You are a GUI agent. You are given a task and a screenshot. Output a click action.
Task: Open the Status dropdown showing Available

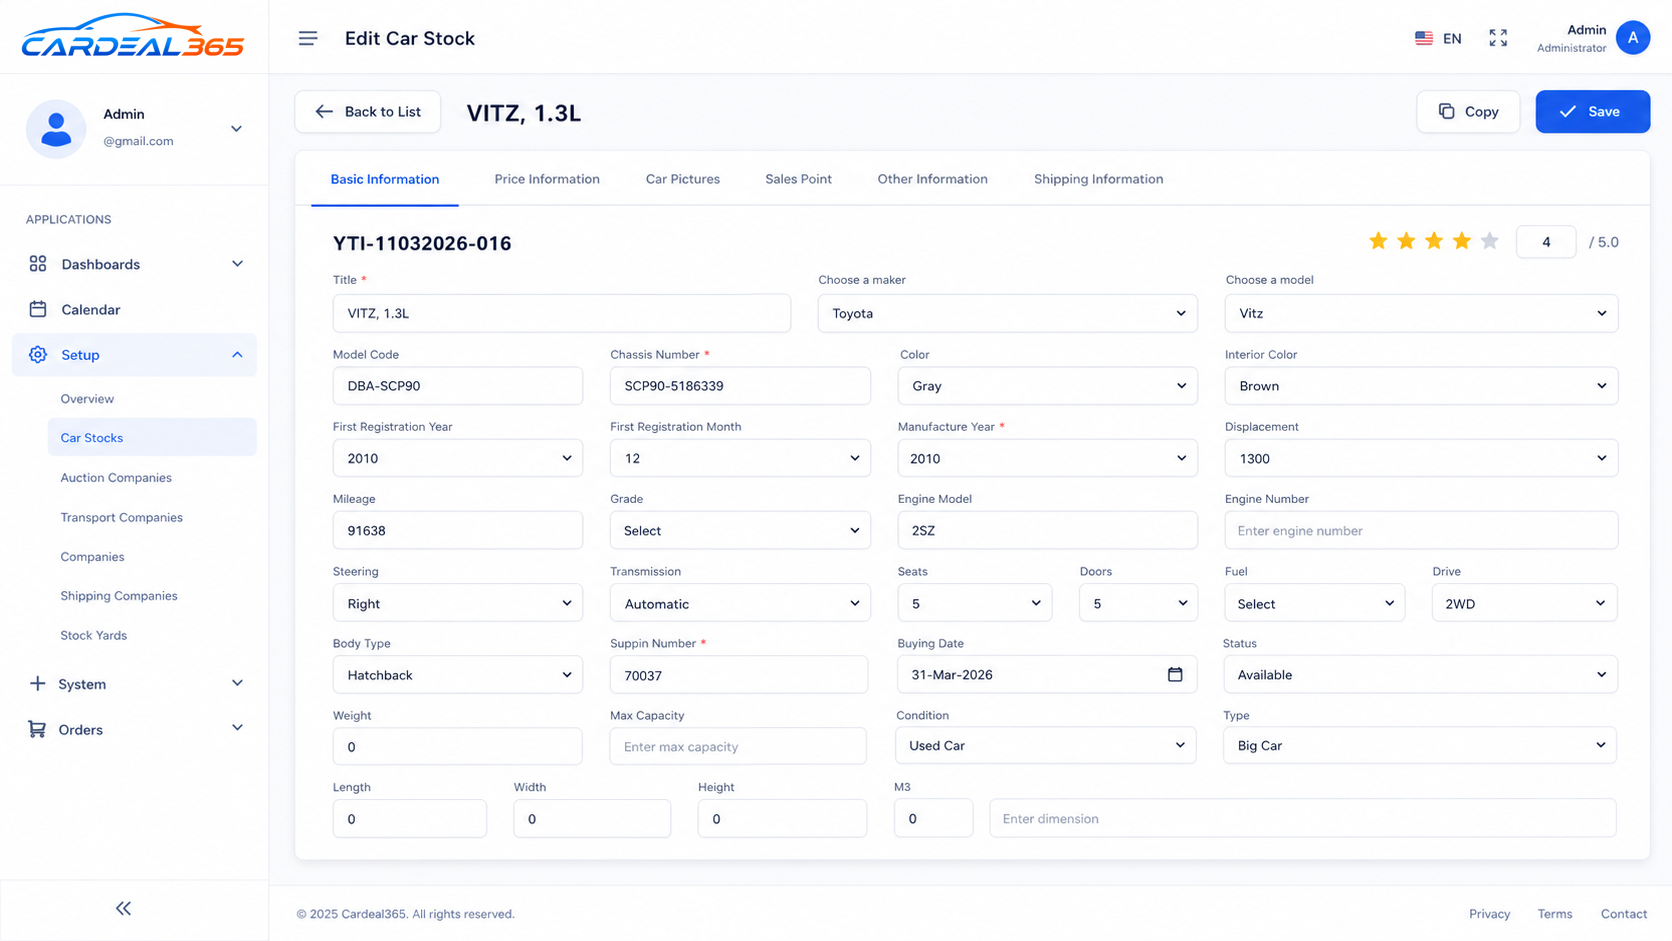(1420, 675)
